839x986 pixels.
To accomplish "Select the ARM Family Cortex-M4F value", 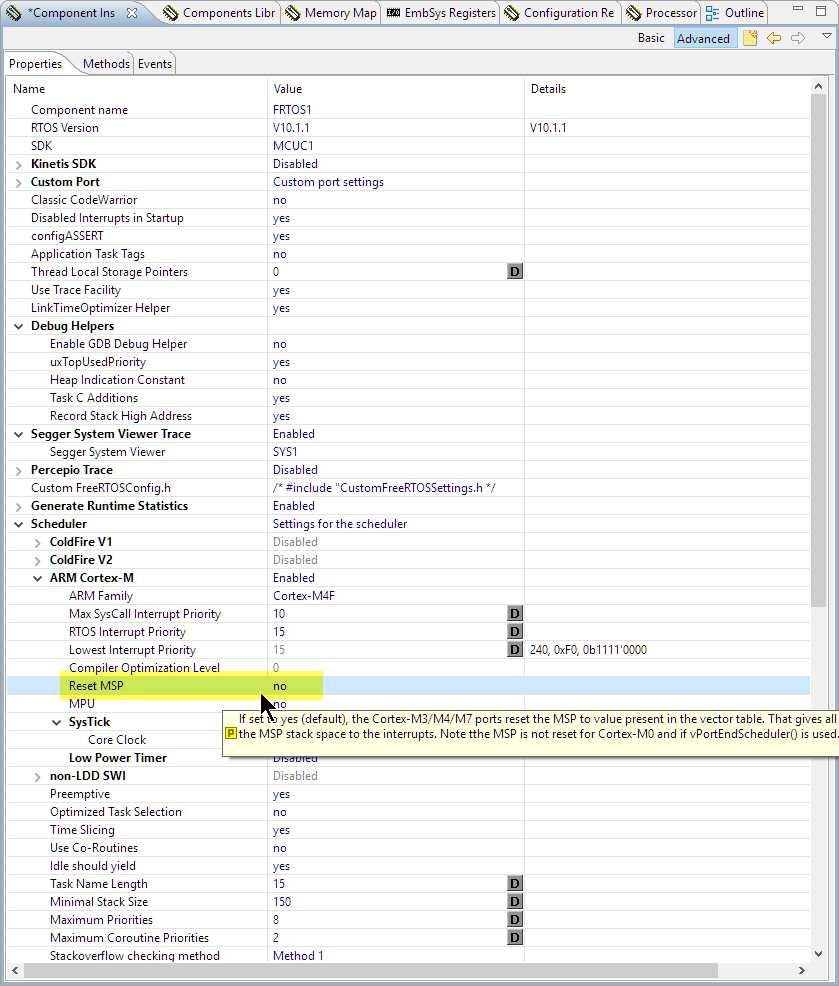I will point(304,596).
